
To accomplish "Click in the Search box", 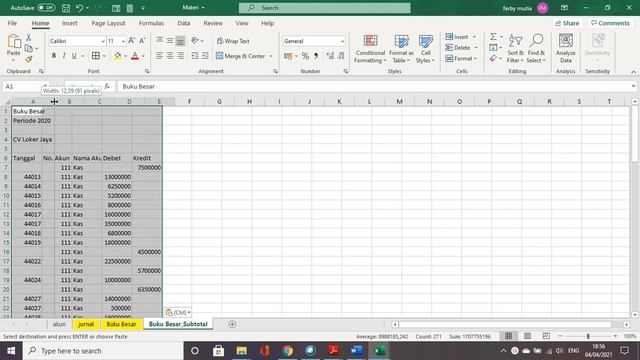I will coord(324,8).
